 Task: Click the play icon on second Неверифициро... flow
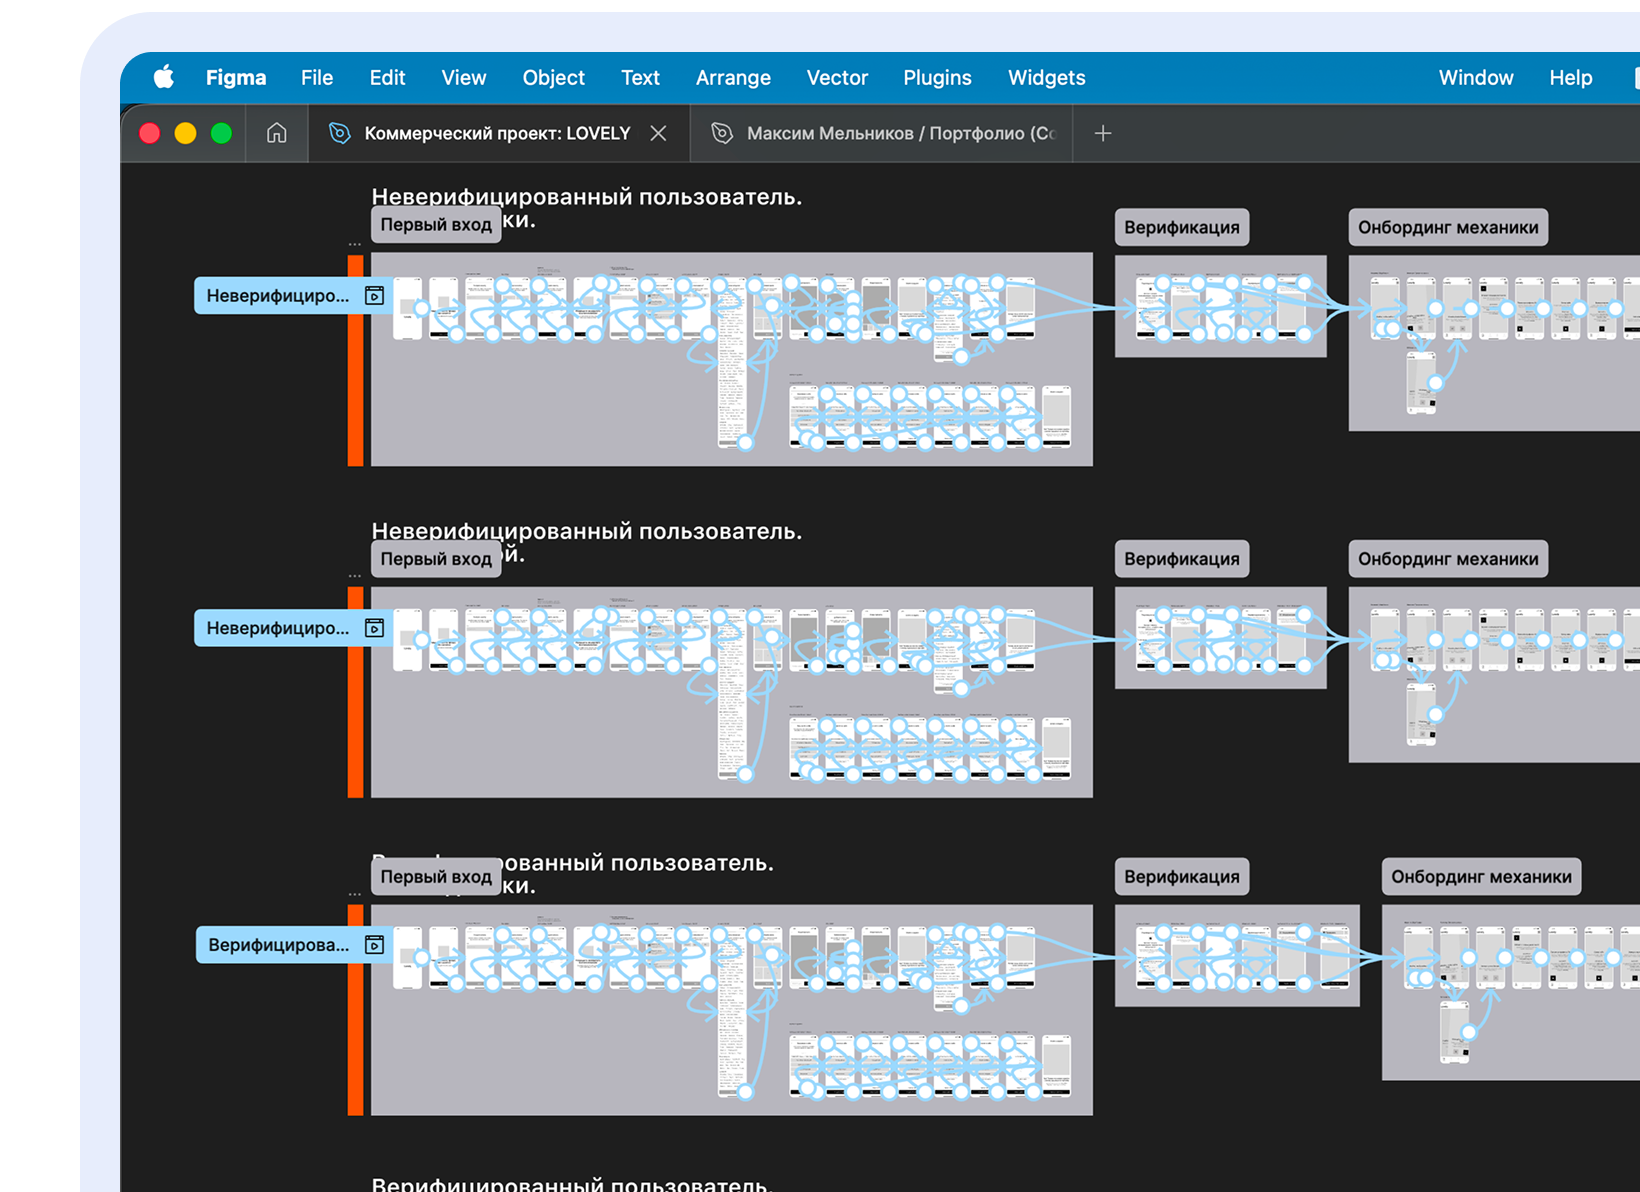point(374,628)
